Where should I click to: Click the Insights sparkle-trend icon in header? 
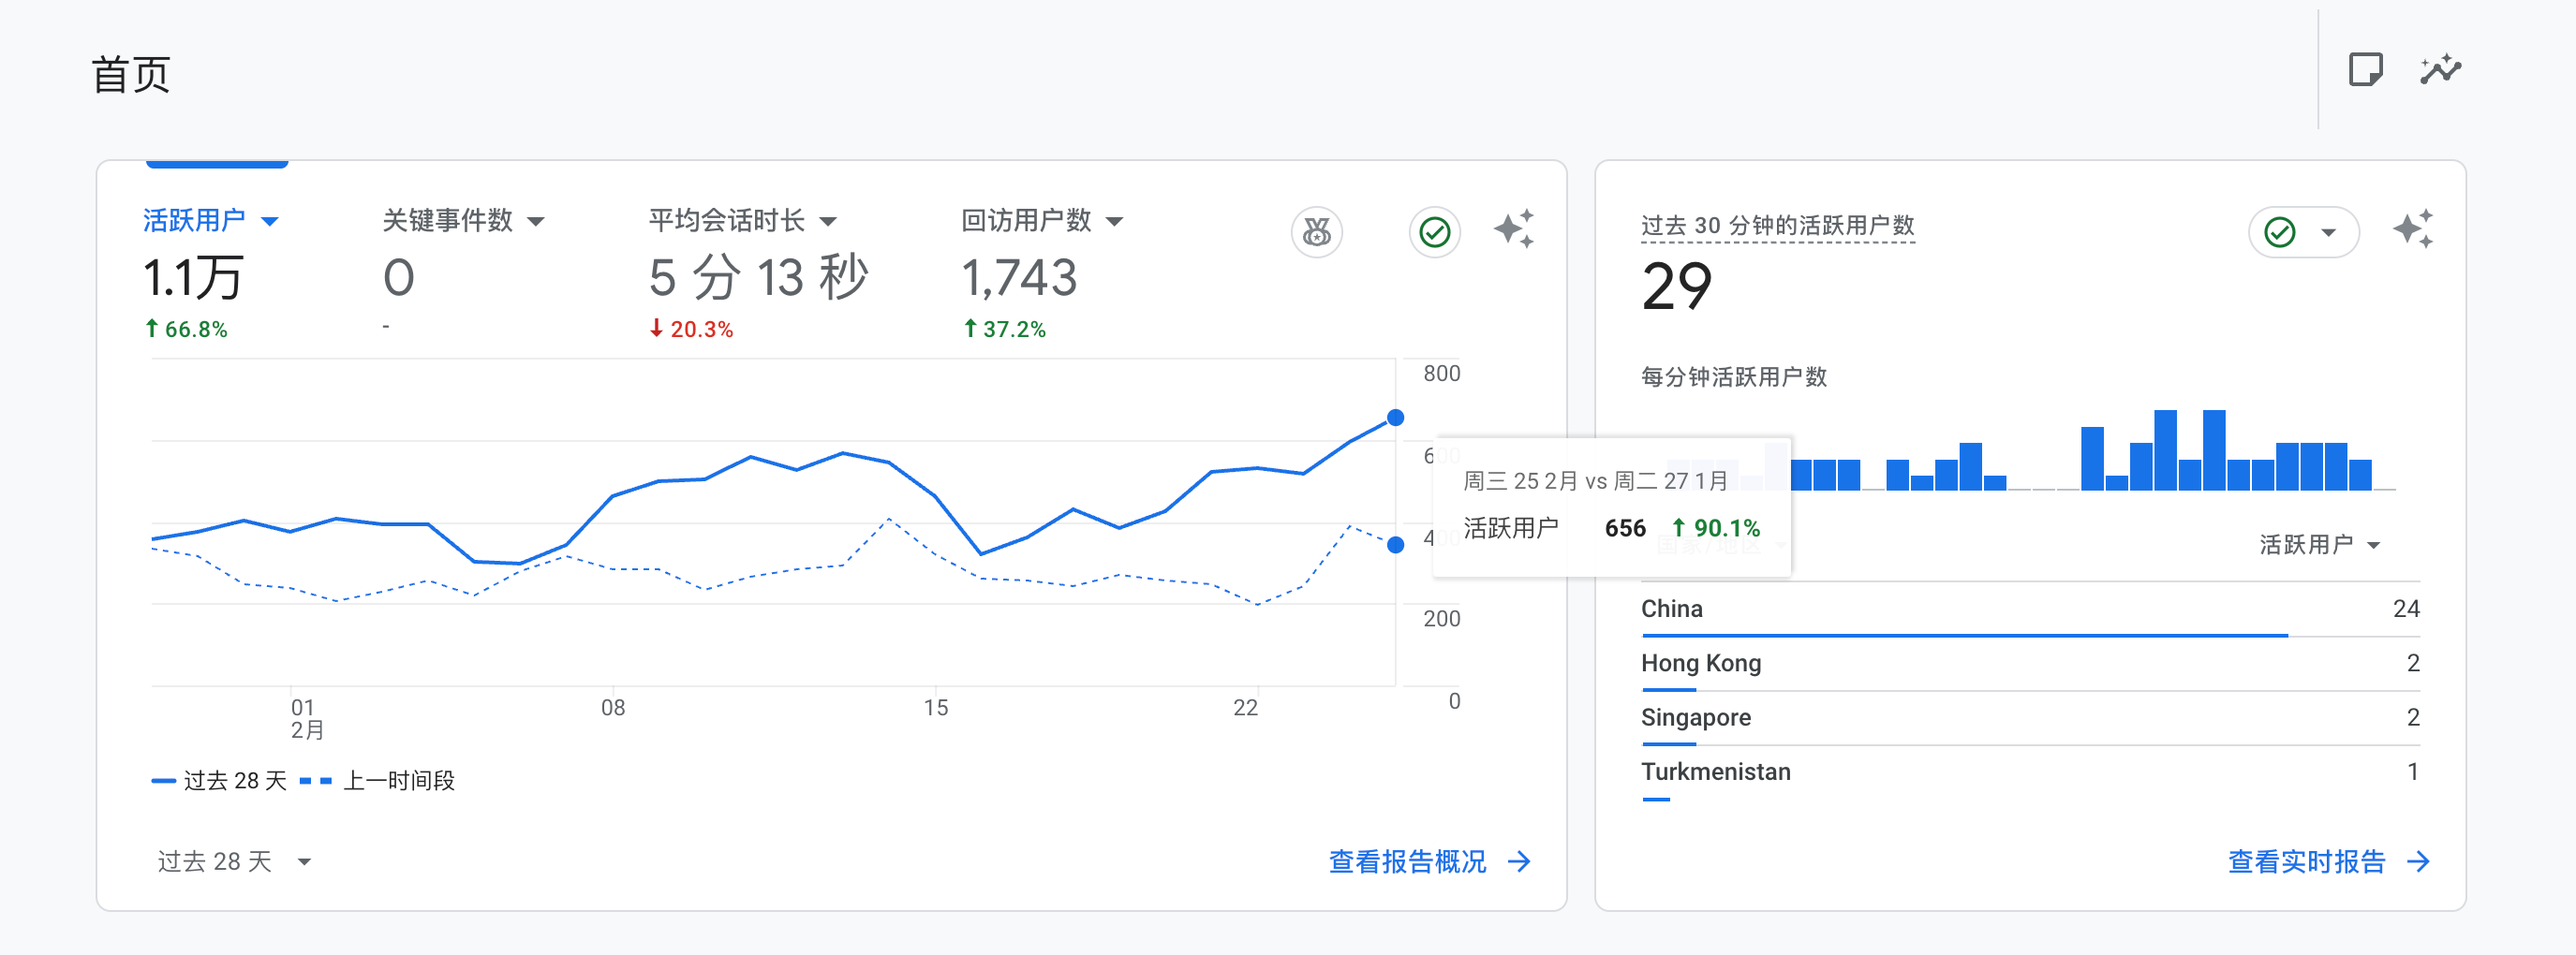coord(2440,70)
